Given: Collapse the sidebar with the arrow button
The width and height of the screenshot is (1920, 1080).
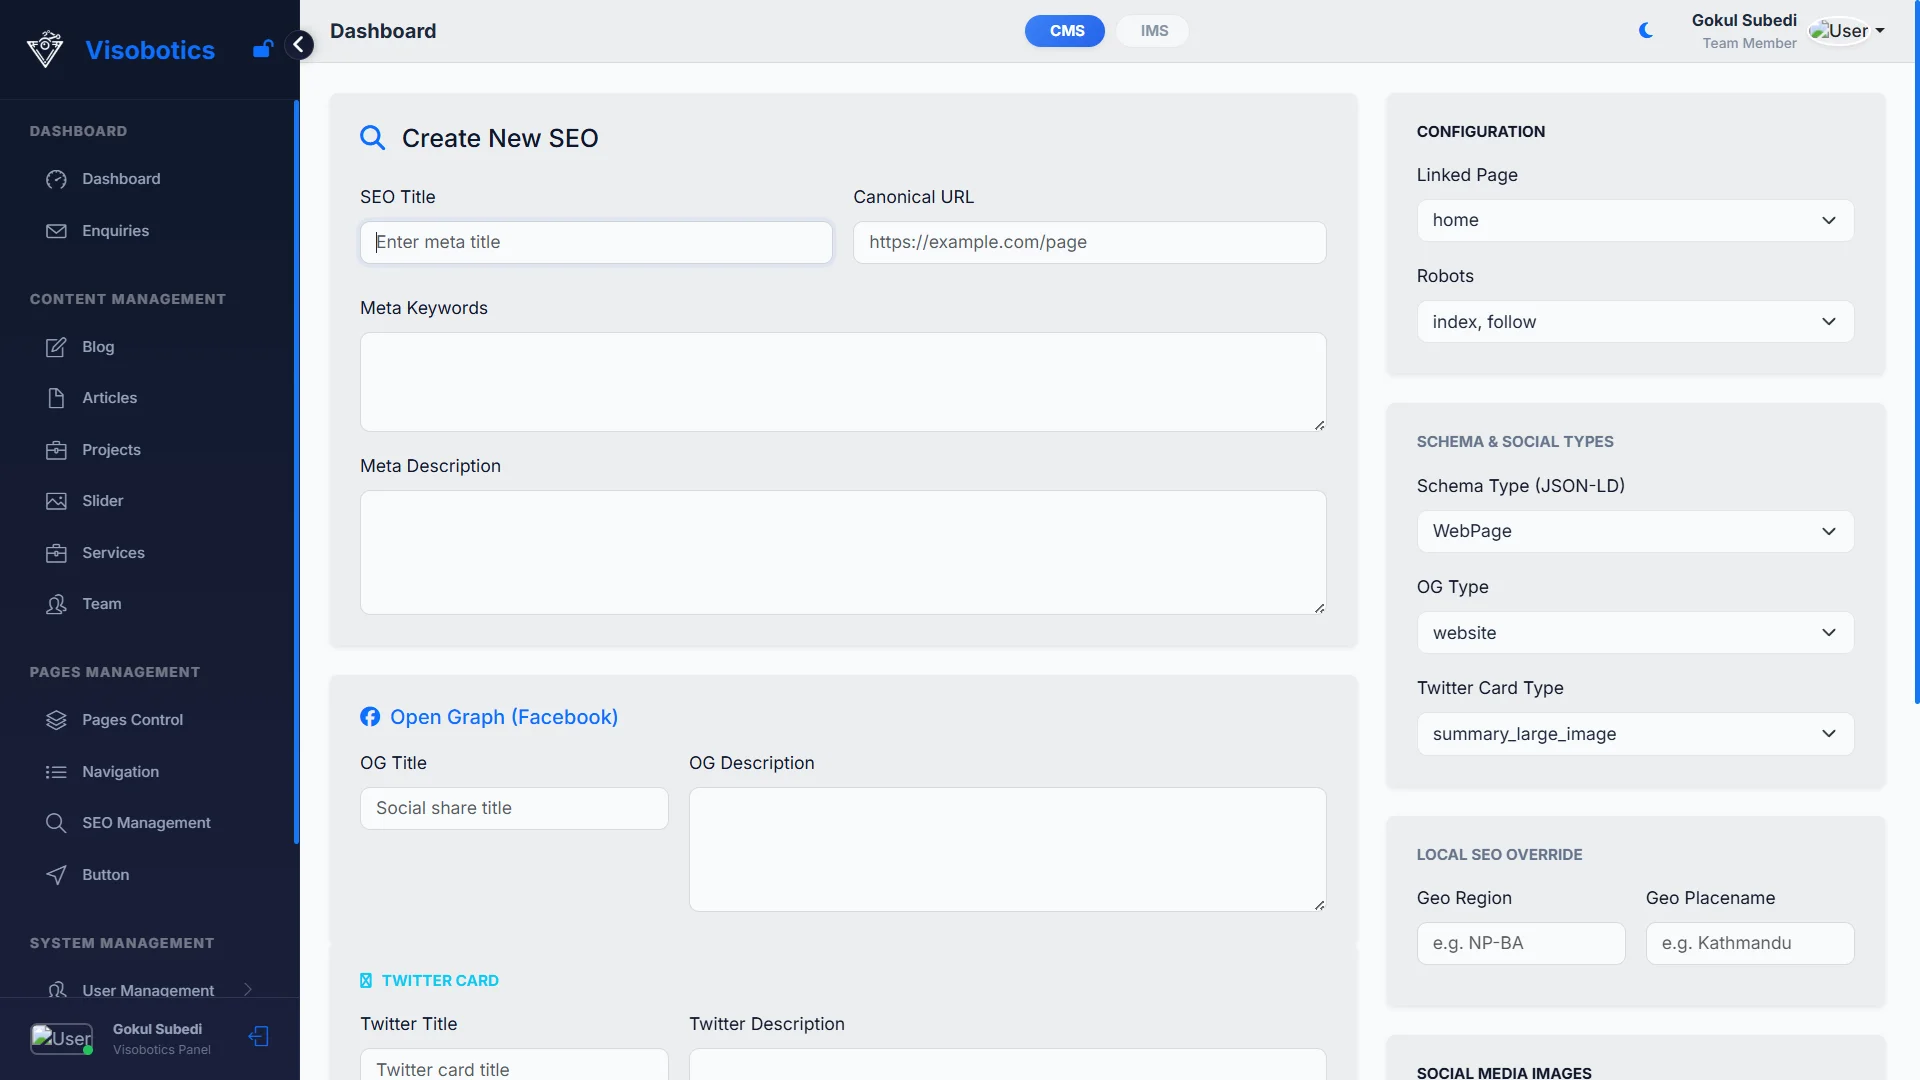Looking at the screenshot, I should tap(298, 45).
